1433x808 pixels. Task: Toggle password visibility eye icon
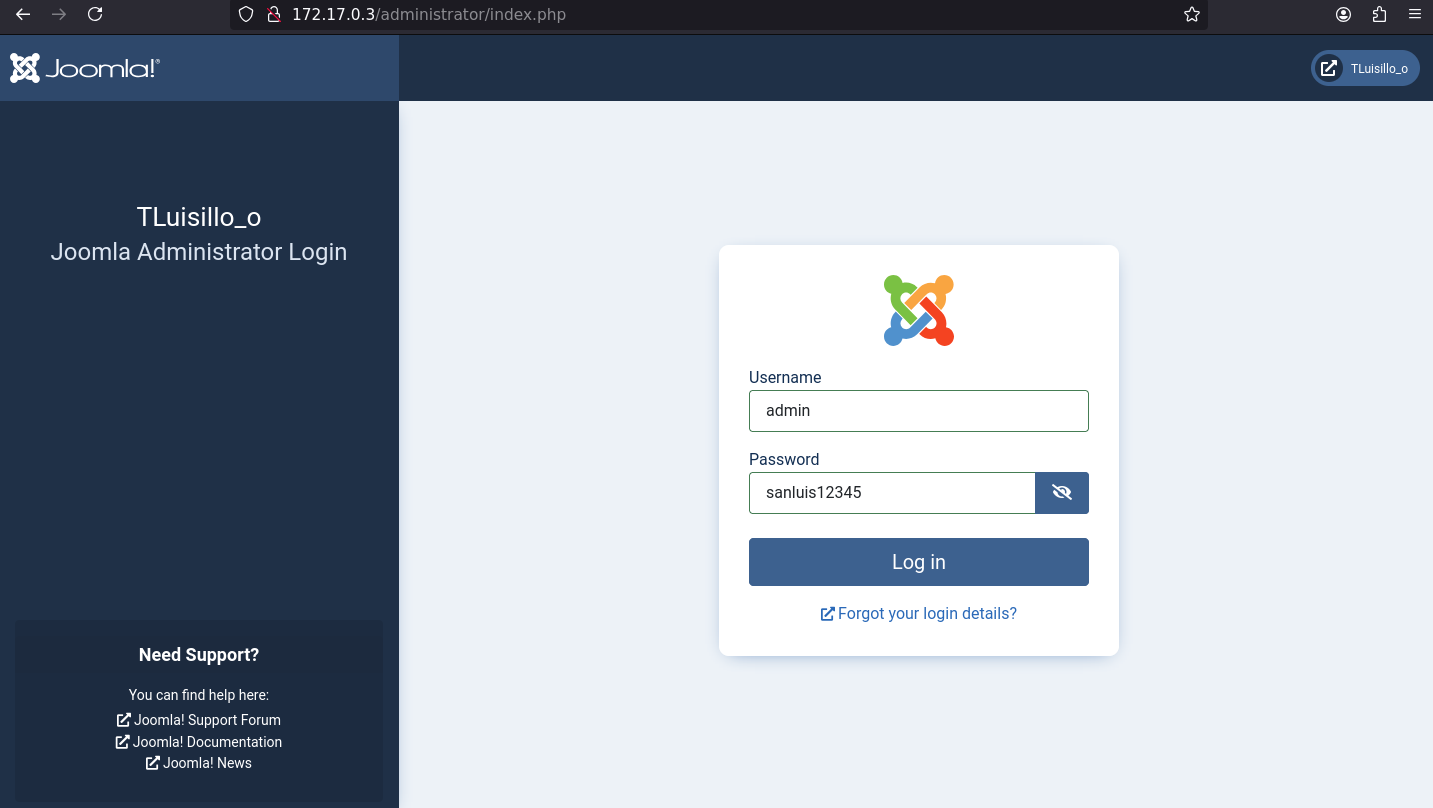(x=1062, y=493)
